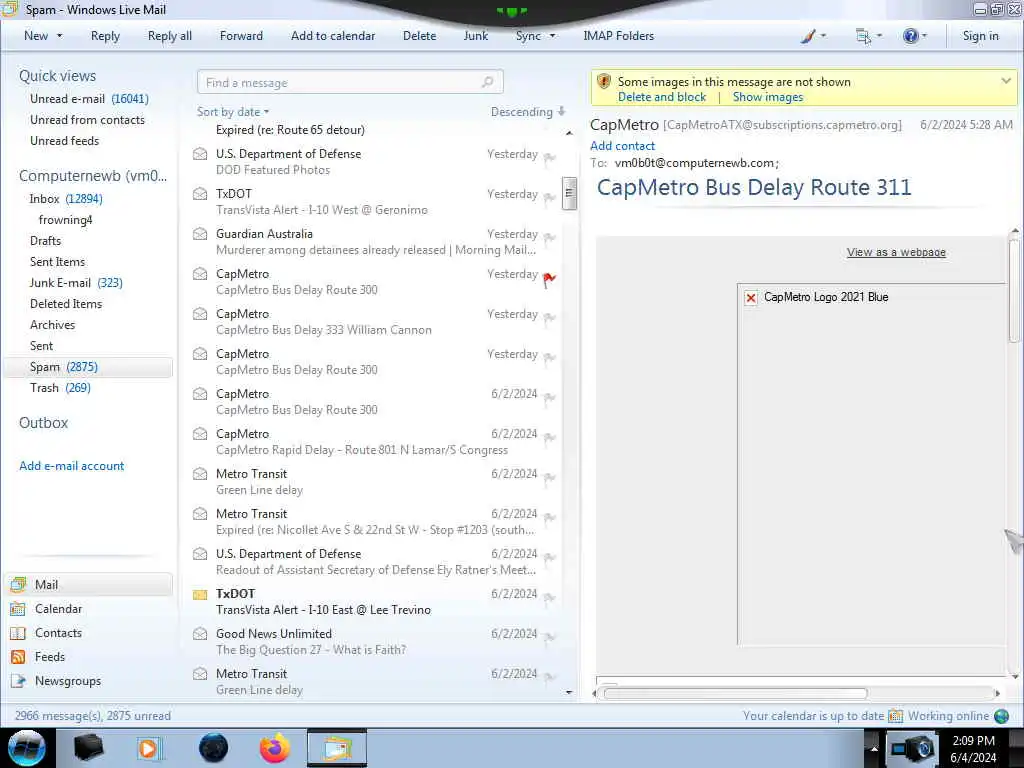
Task: Select the Unread e-mail quick view
Action: point(89,99)
